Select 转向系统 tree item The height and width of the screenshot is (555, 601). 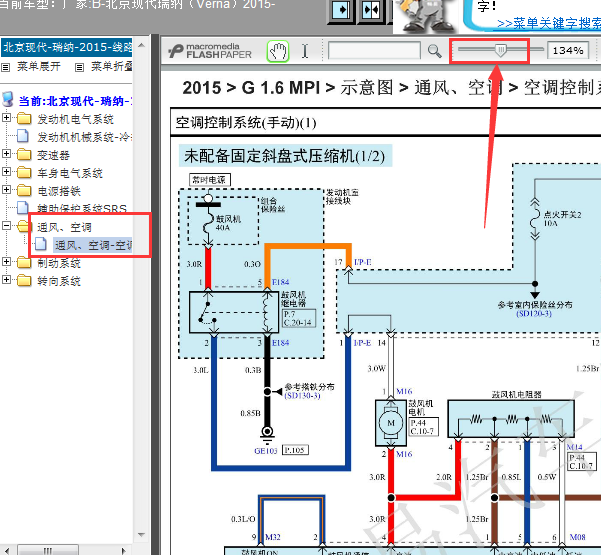[59, 281]
